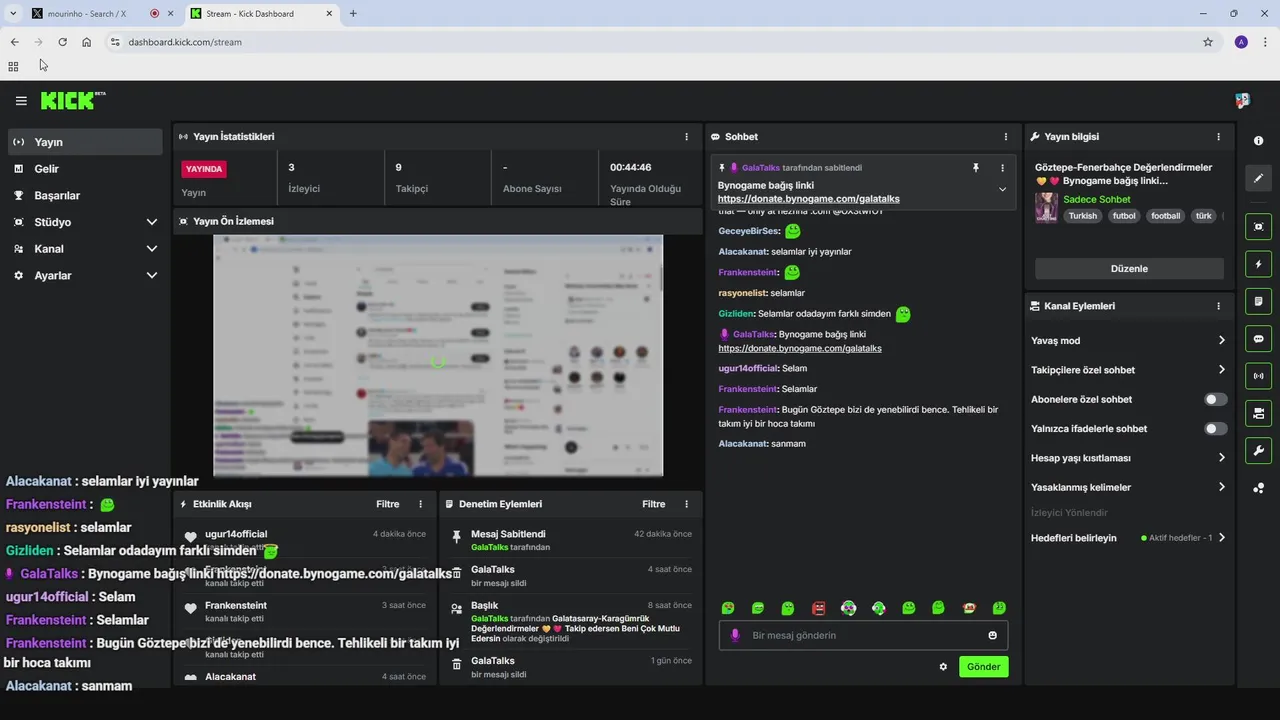Screen dimensions: 1280x720
Task: Open the GalaTalks chat message donate link
Action: click(800, 348)
